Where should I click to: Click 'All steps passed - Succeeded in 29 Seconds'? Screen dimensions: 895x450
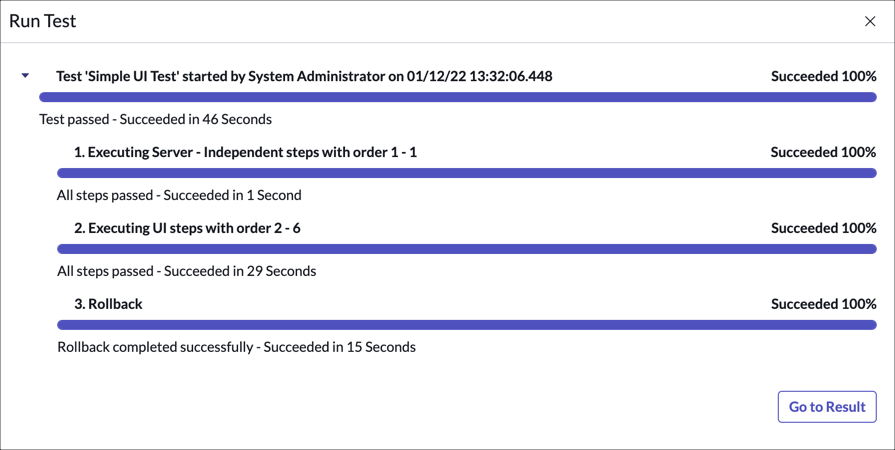pos(186,271)
